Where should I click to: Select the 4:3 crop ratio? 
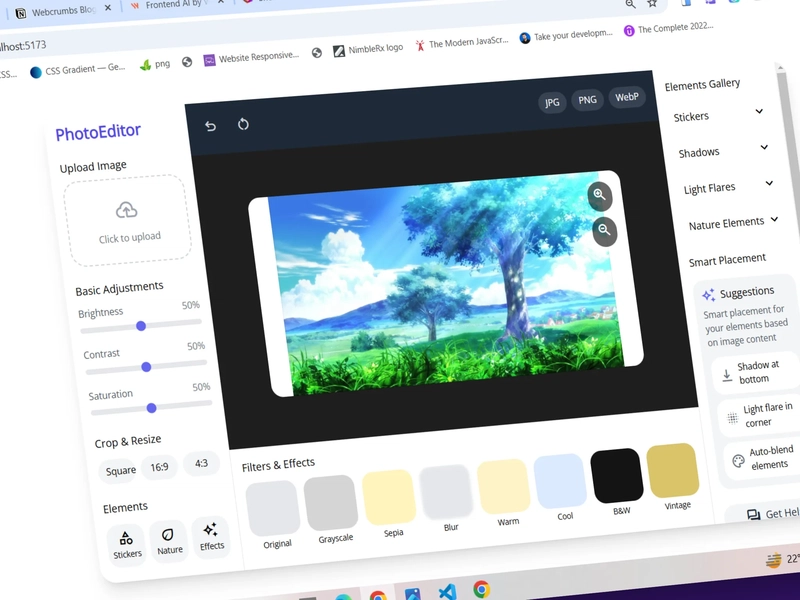[x=201, y=463]
